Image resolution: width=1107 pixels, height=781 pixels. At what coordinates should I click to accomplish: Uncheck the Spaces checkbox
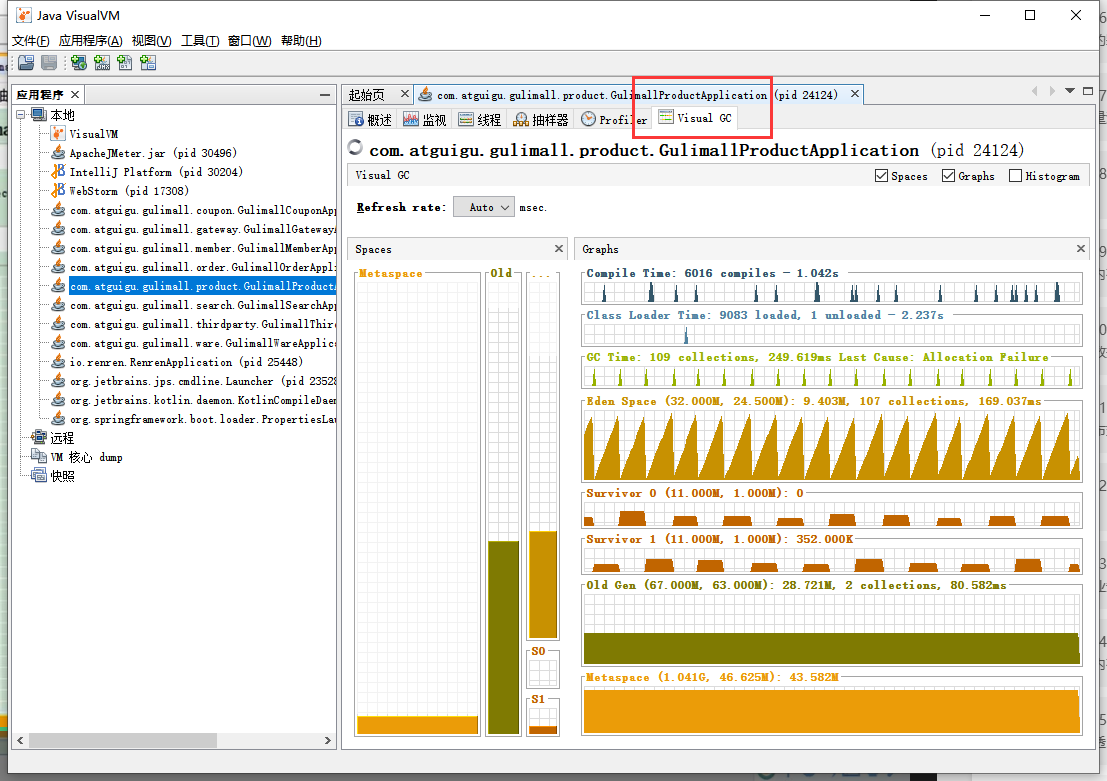881,176
